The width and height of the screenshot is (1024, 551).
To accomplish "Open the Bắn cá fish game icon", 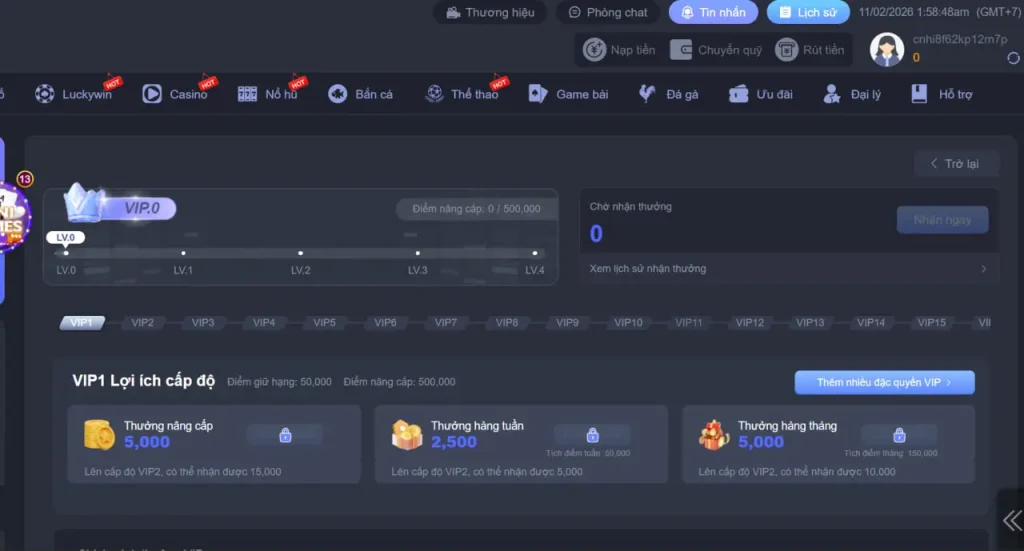I will [338, 94].
